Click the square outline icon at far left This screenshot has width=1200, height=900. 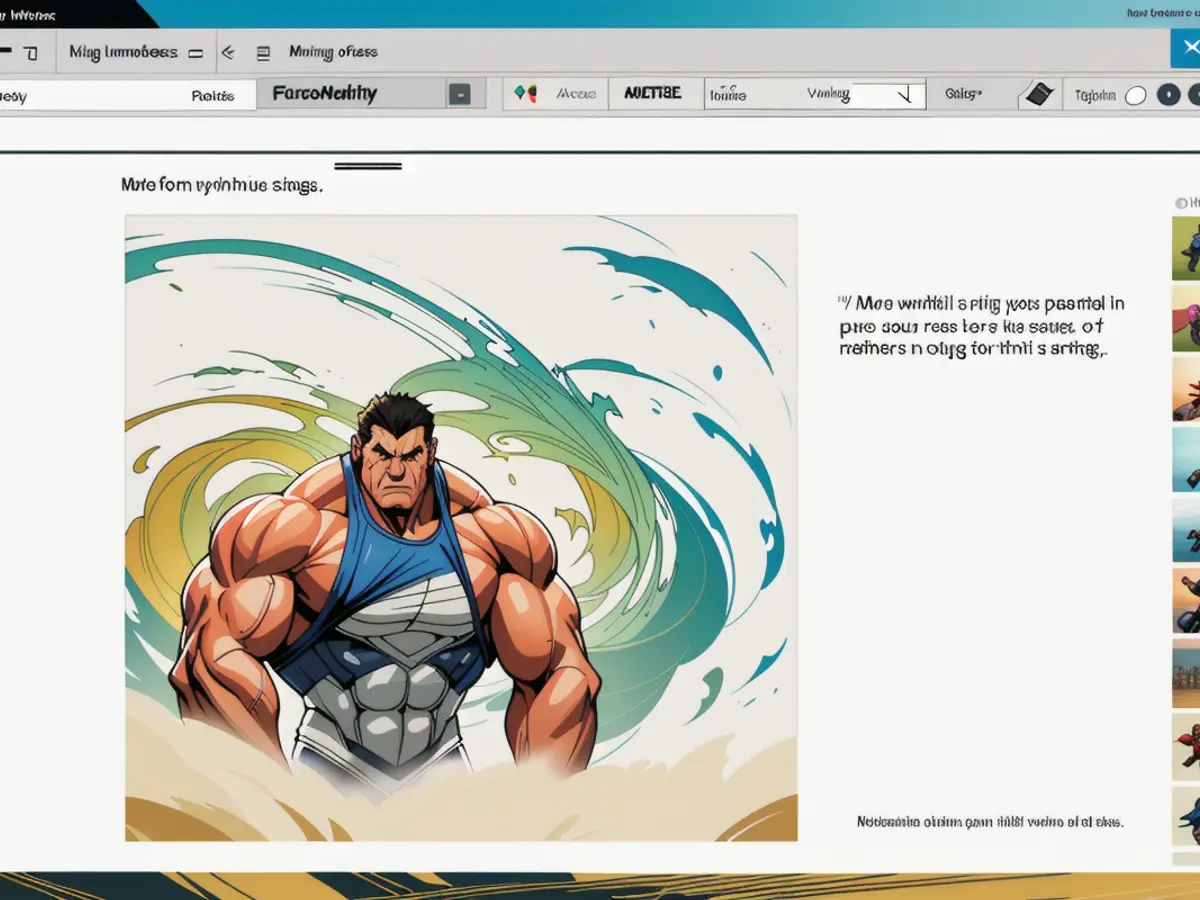tap(31, 53)
